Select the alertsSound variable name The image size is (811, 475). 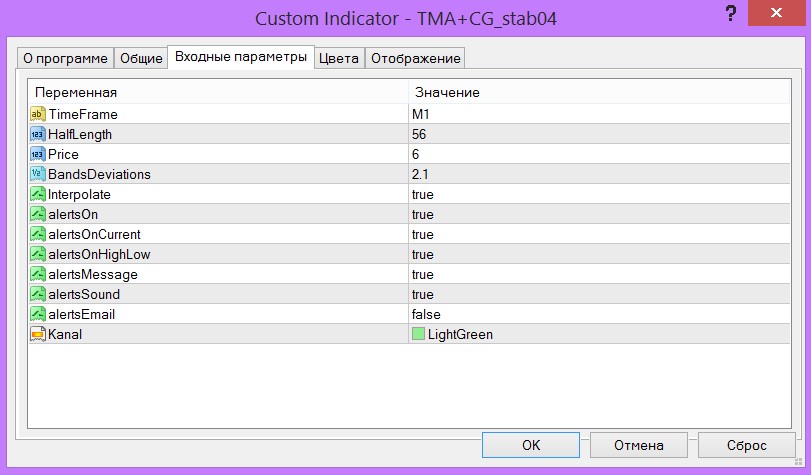coord(84,294)
